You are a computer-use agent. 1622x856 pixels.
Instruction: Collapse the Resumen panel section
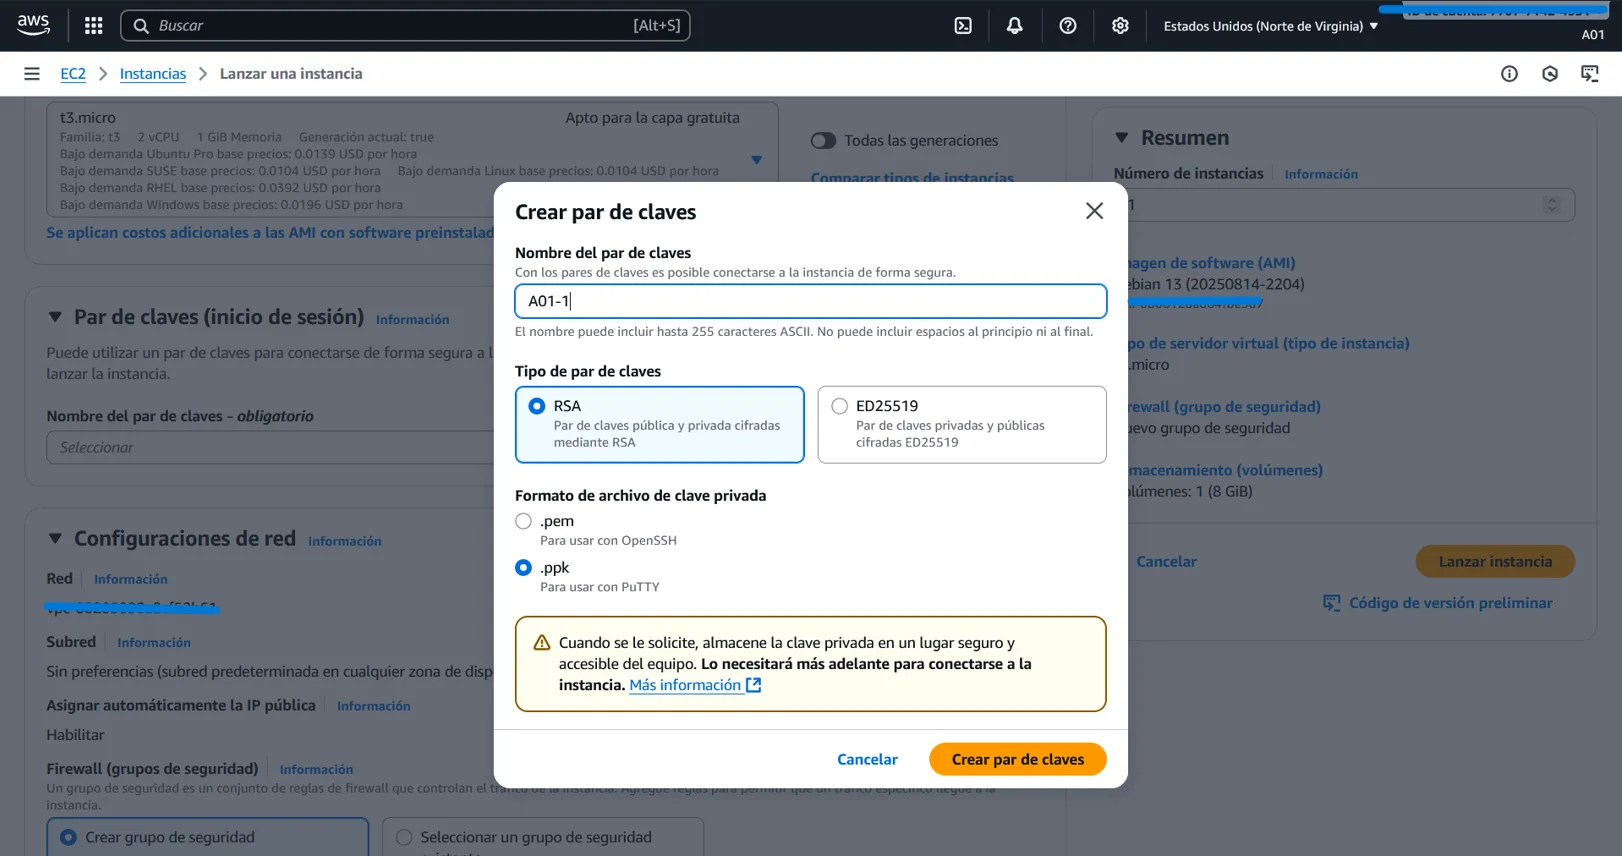pos(1121,138)
